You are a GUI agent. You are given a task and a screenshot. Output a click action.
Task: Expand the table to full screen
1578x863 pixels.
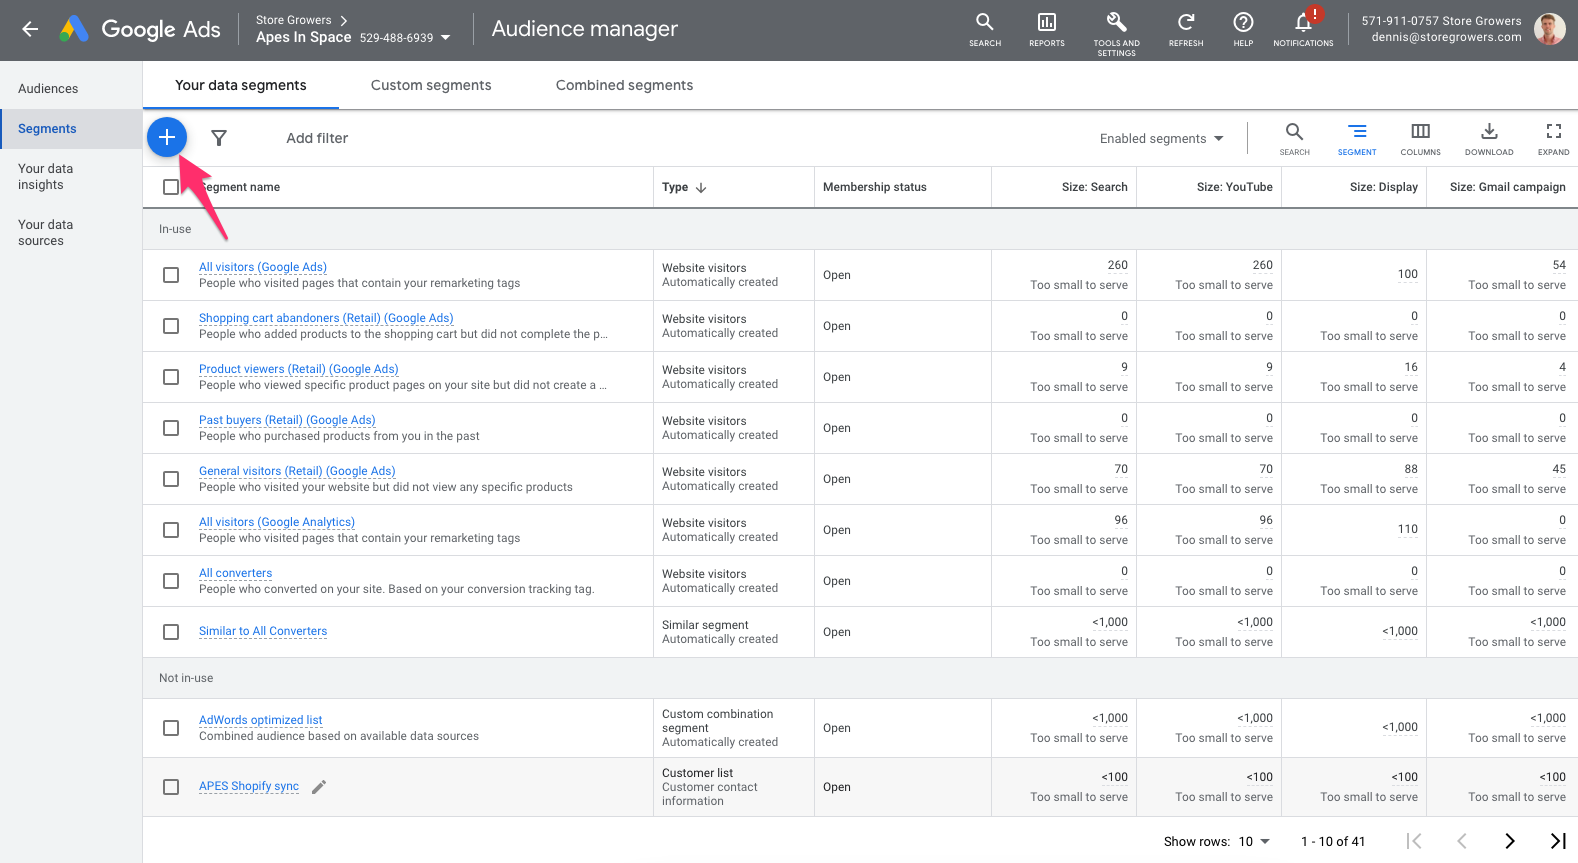(x=1553, y=138)
